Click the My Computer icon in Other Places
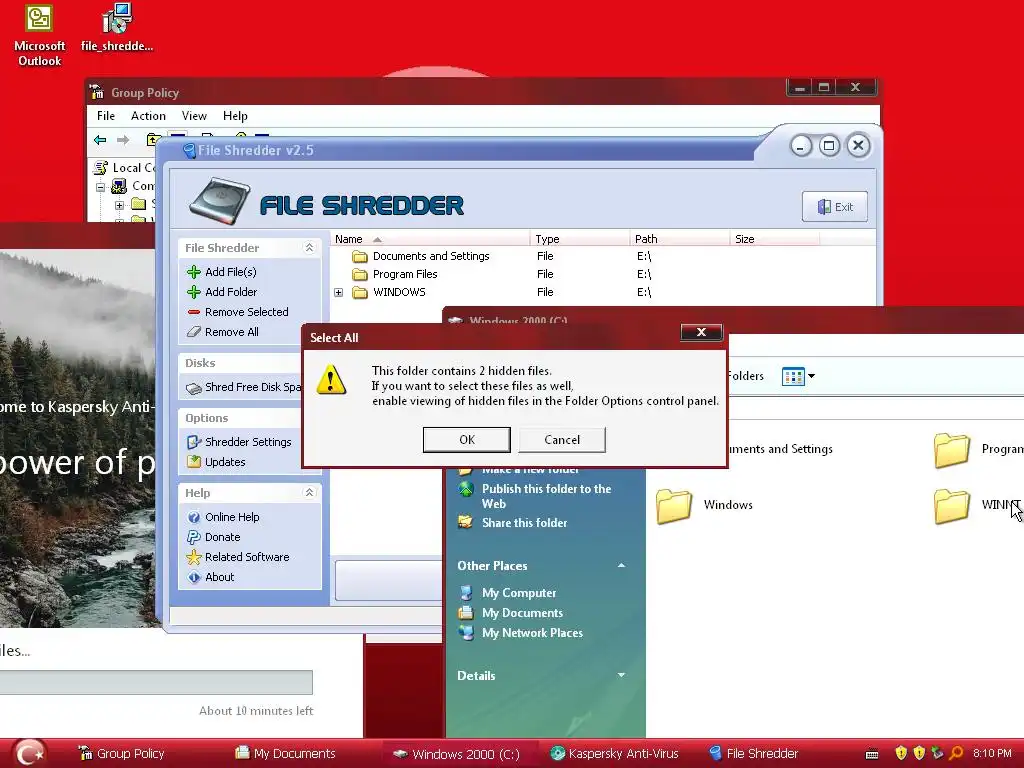 (466, 593)
